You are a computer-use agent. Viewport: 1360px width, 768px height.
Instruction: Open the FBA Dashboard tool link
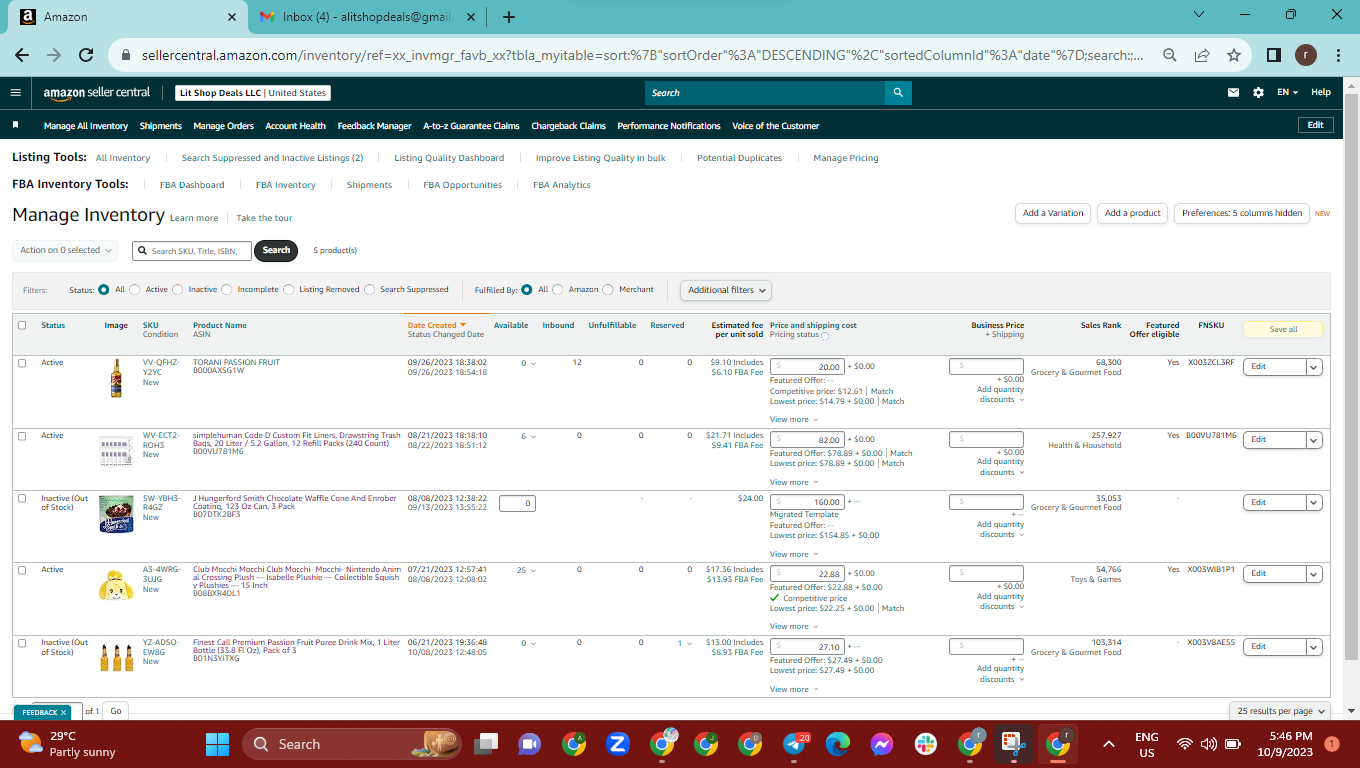(192, 185)
